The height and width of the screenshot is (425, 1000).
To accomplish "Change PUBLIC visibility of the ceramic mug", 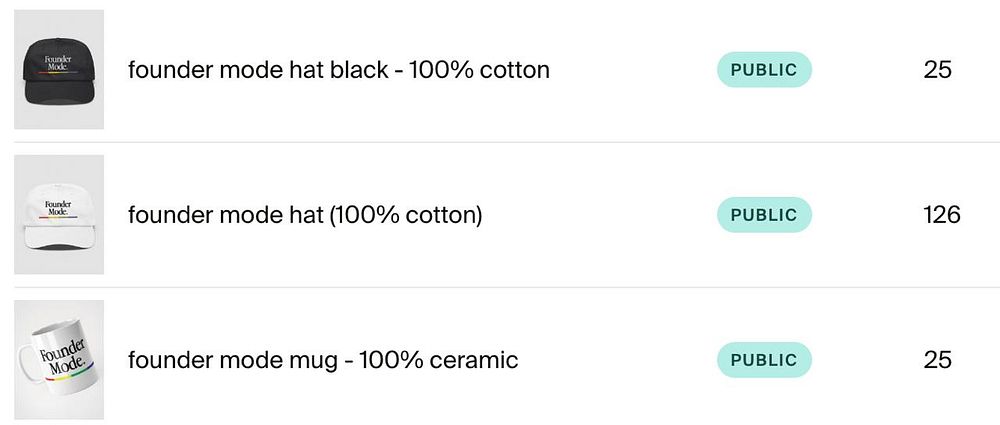I will pyautogui.click(x=764, y=360).
